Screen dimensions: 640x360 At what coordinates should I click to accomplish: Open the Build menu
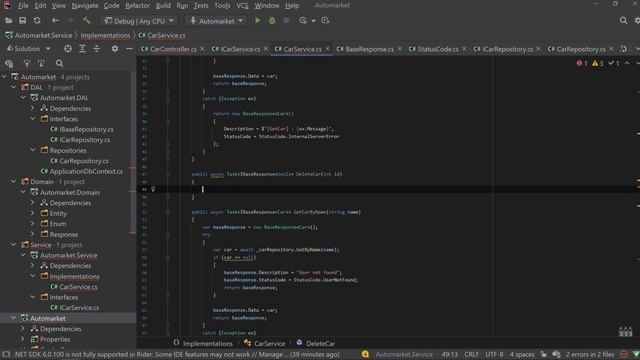[163, 6]
